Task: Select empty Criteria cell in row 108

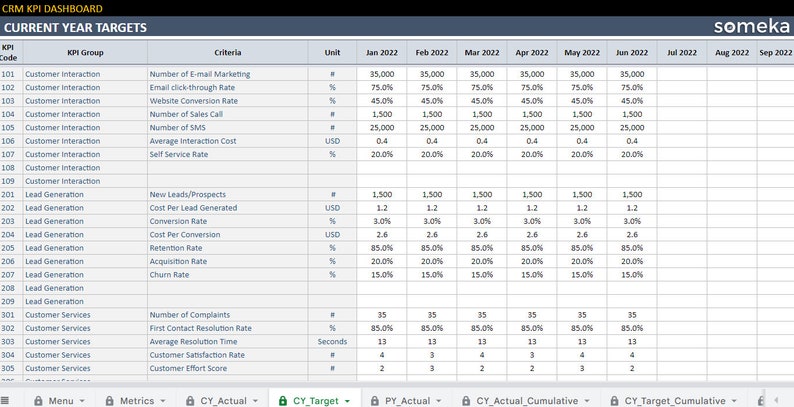Action: coord(227,168)
